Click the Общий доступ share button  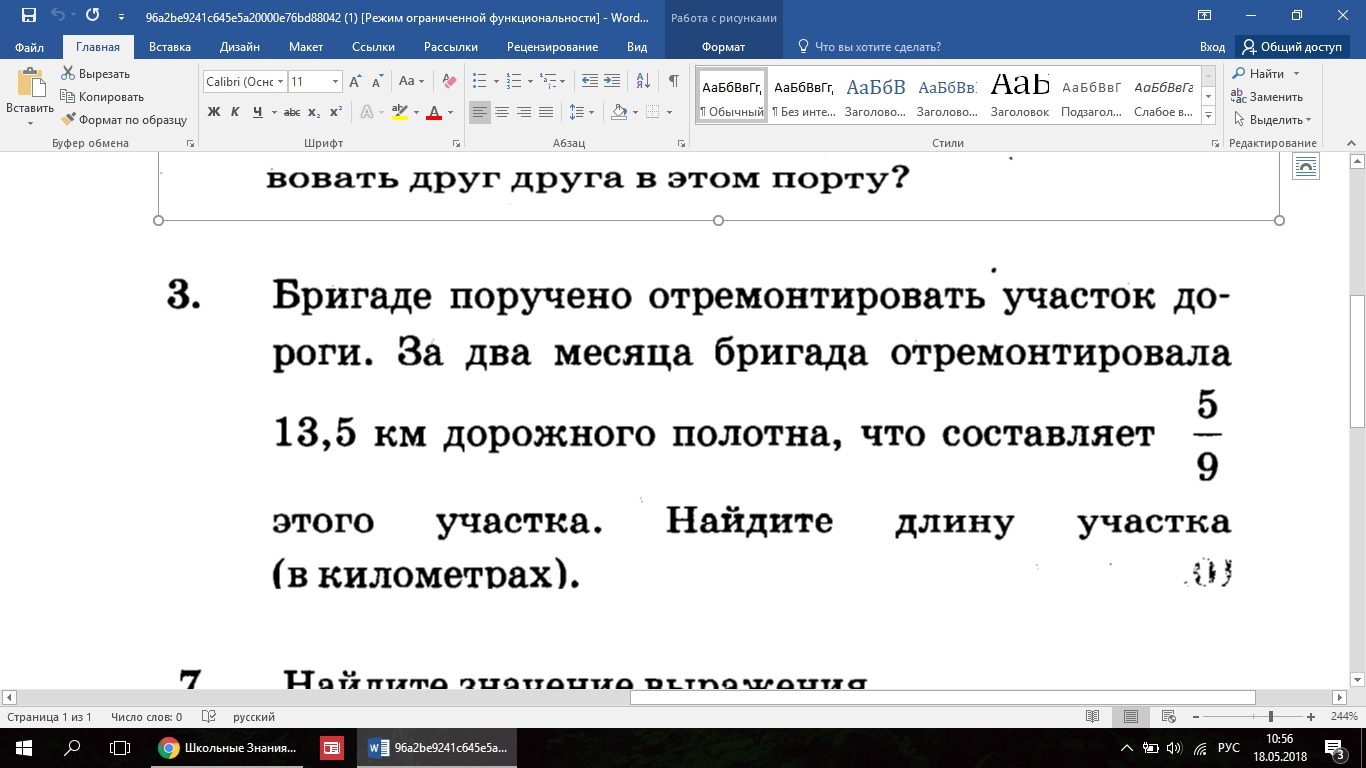click(x=1292, y=47)
